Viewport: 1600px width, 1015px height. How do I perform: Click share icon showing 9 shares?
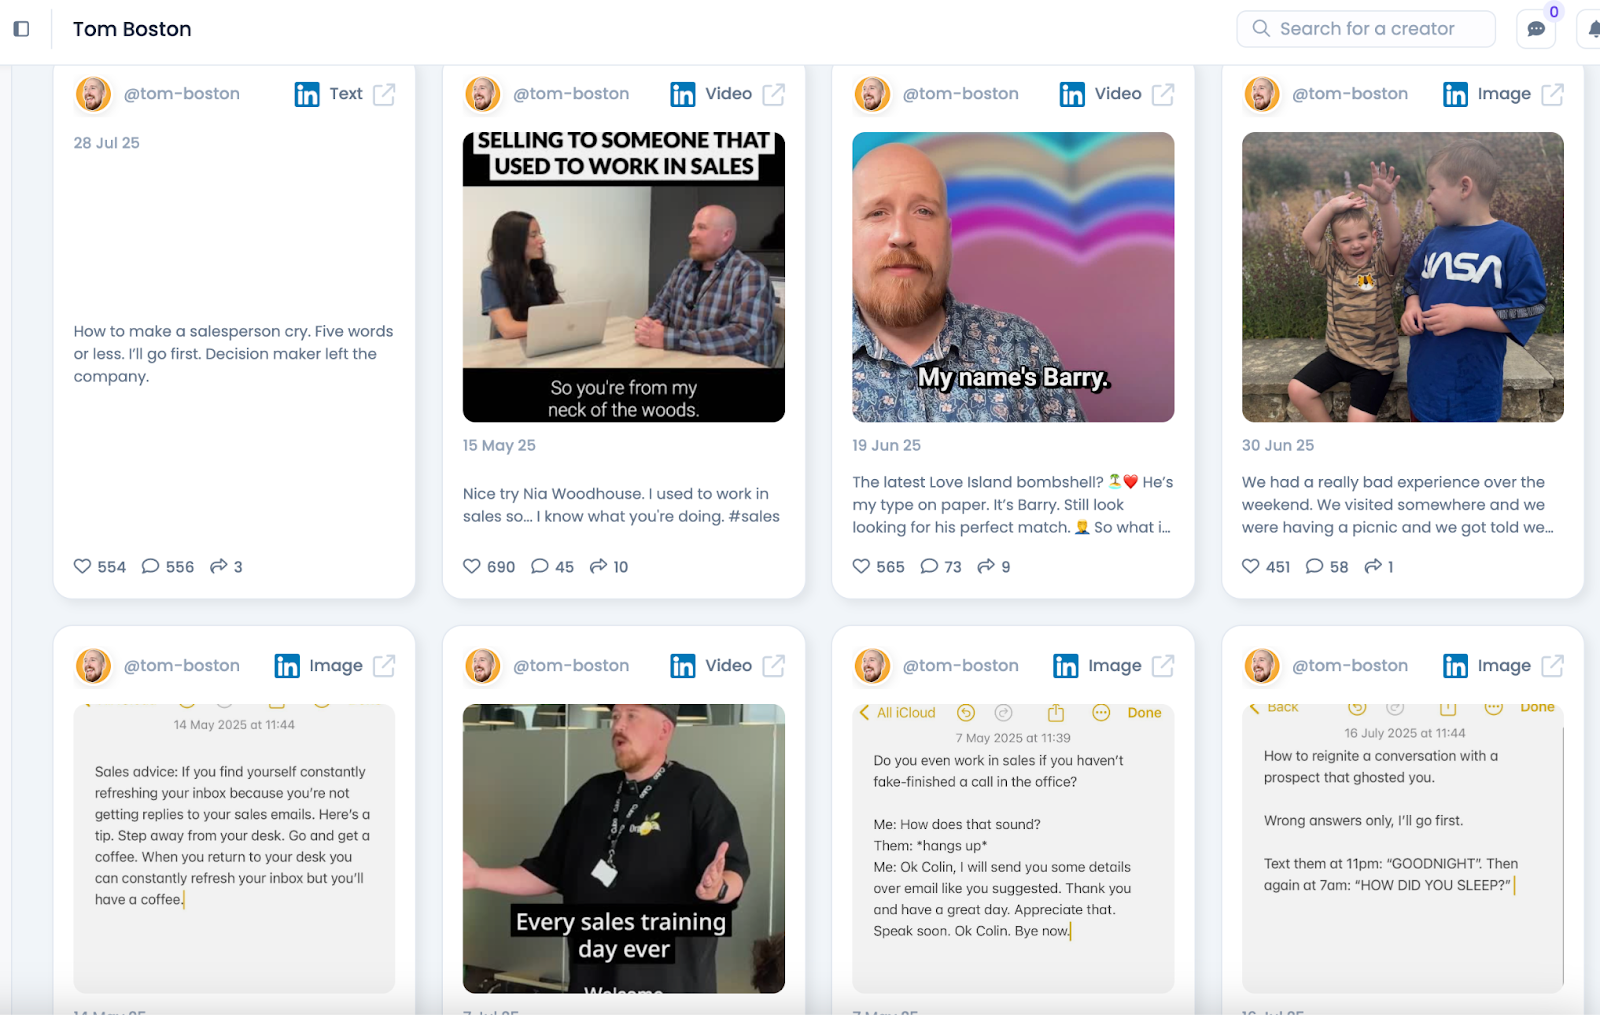[x=986, y=566]
